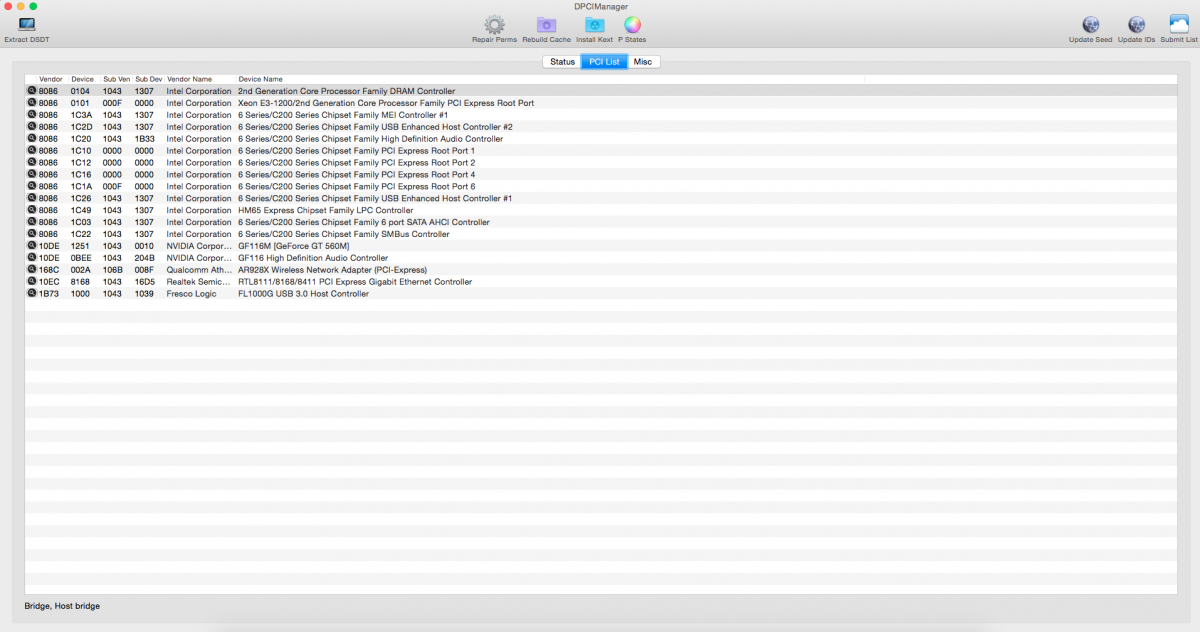
Task: Select the Qualcomm AR928X Wireless Network Adapter row
Action: [x=332, y=270]
